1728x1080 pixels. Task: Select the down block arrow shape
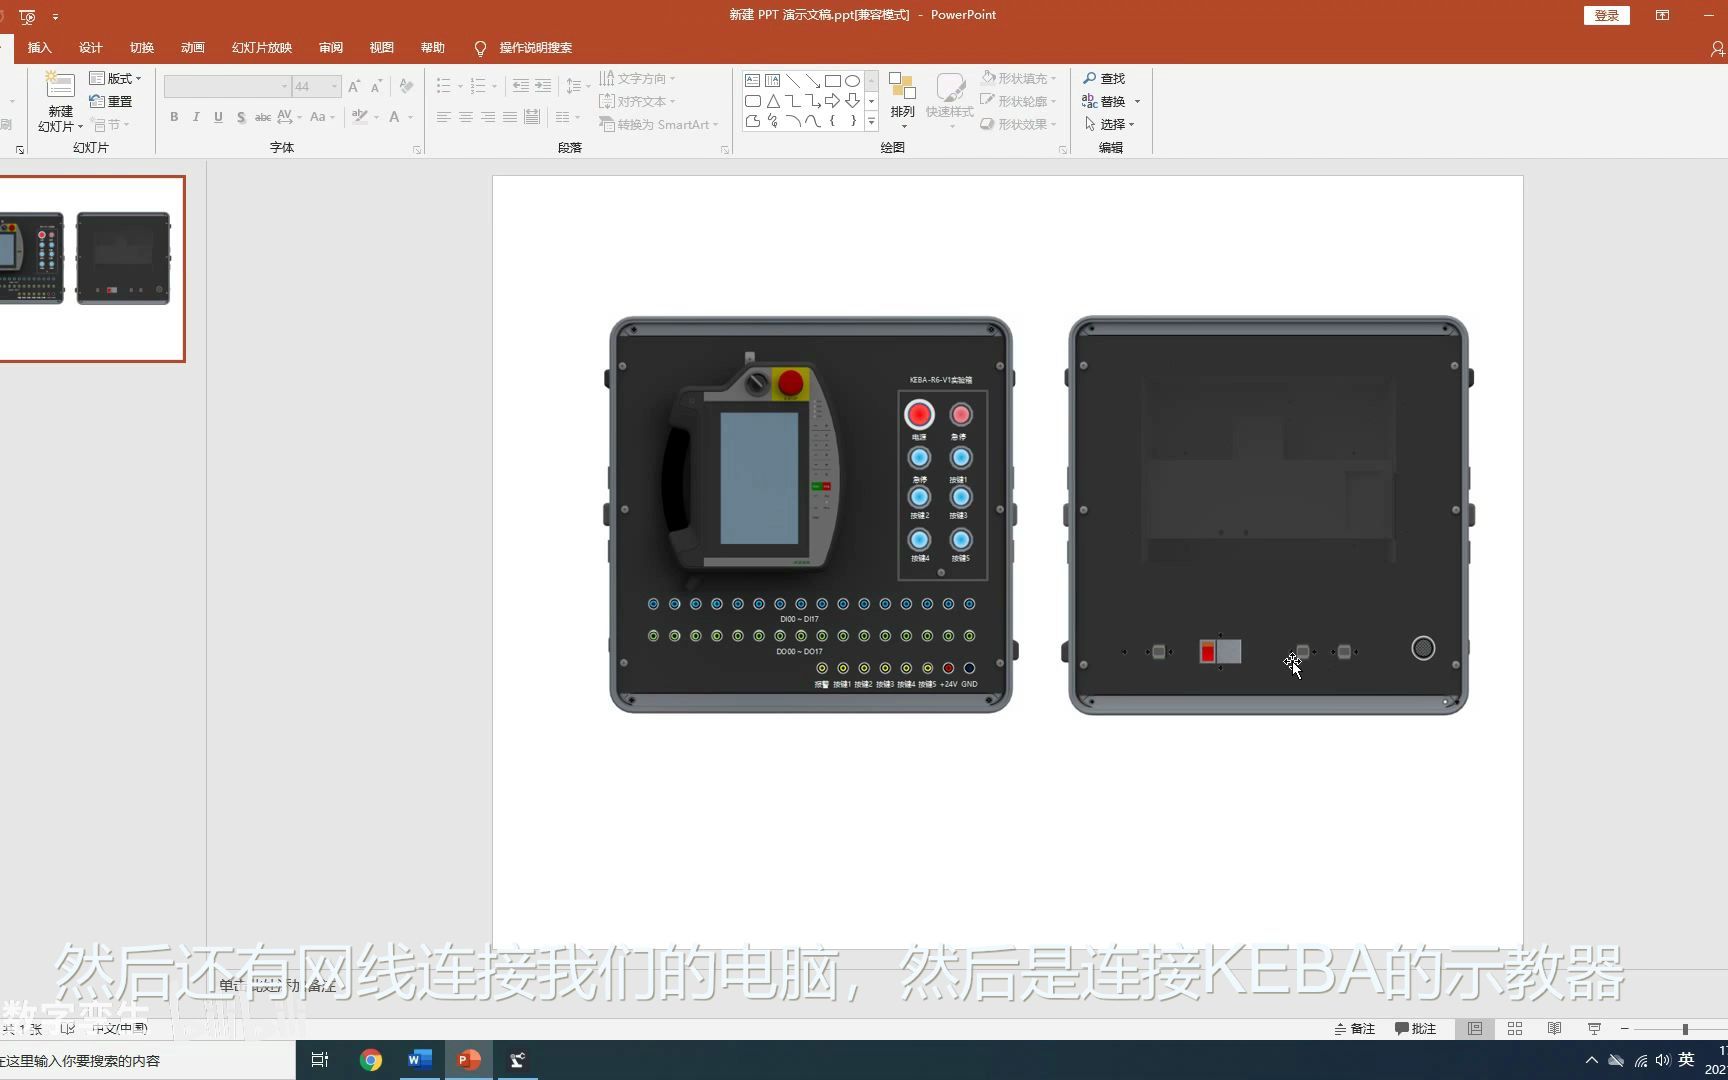pyautogui.click(x=852, y=101)
